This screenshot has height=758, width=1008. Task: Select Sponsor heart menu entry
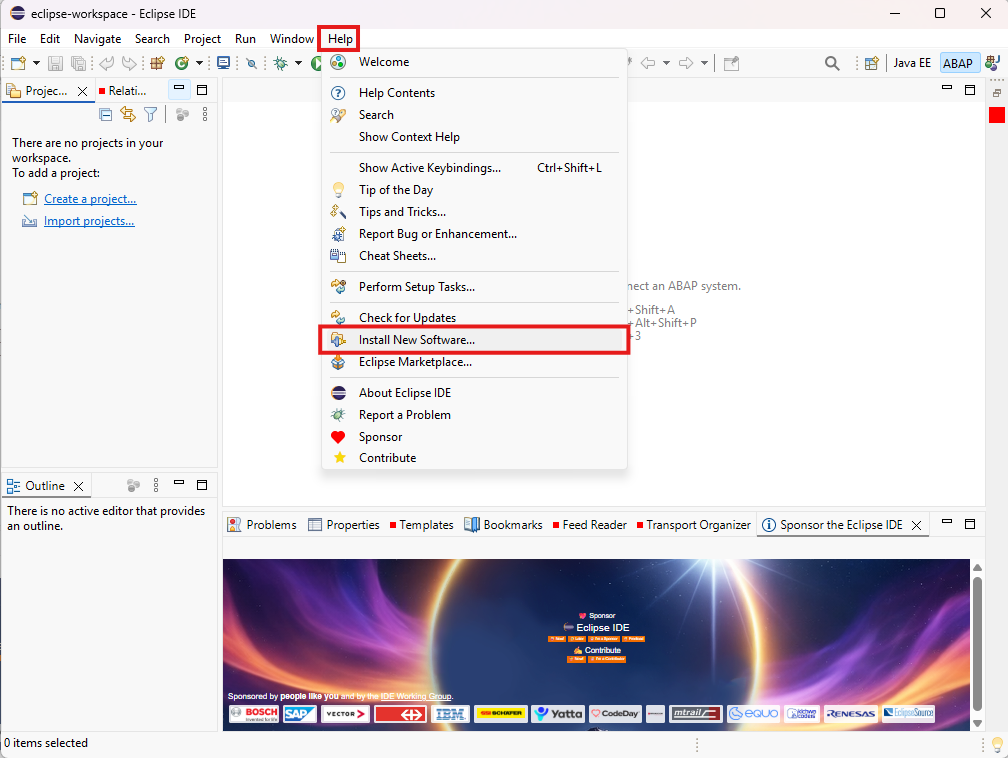tap(474, 437)
